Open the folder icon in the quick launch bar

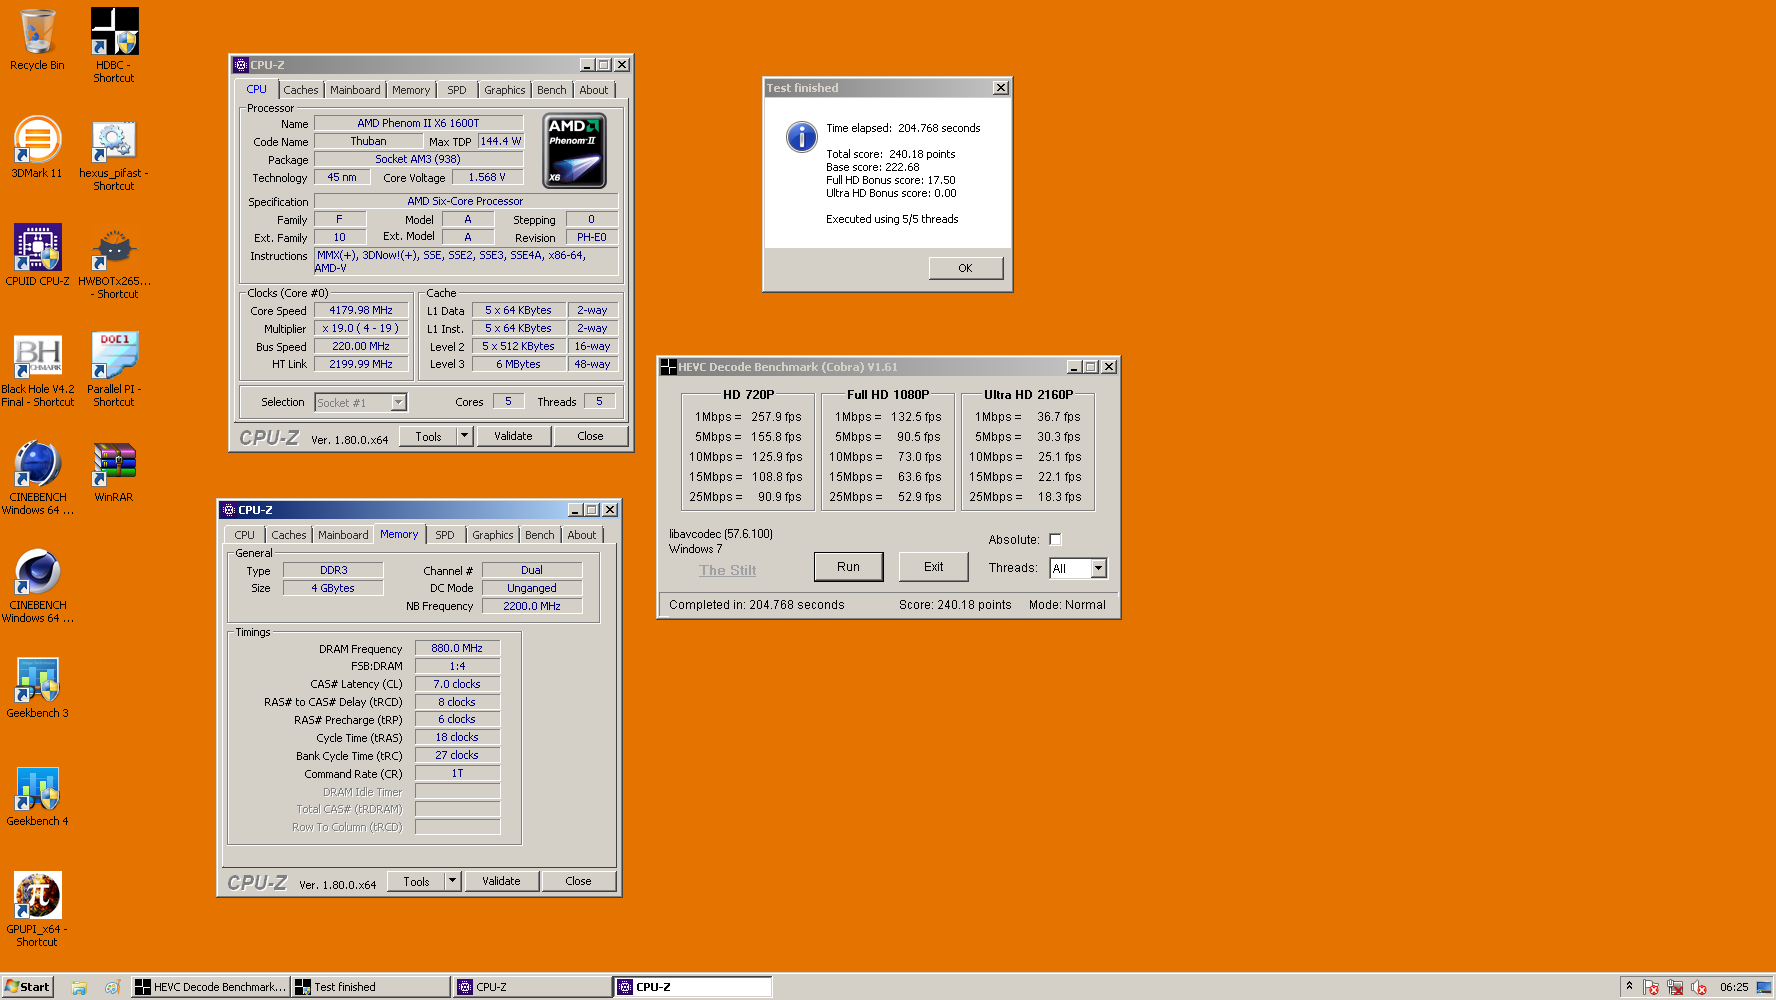pos(79,987)
